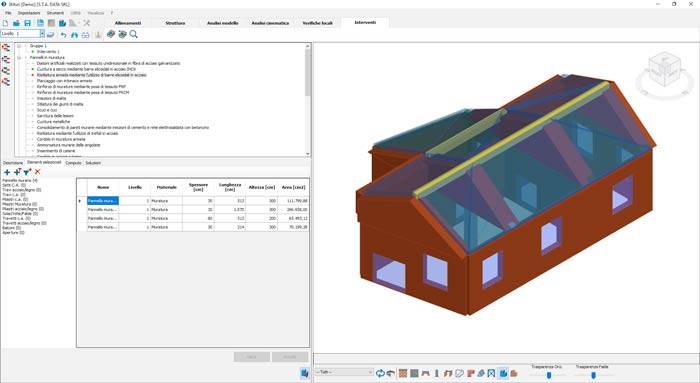This screenshot has height=383, width=700.
Task: Adjust the Trasparenza Falde slider
Action: 593,375
